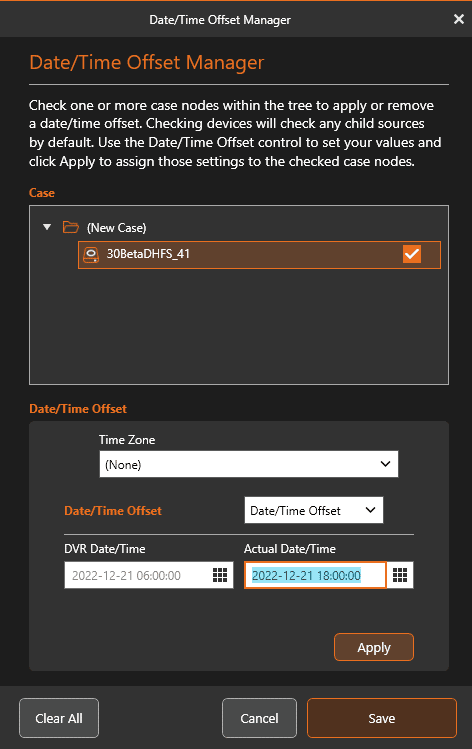This screenshot has width=472, height=749.
Task: Click the Cancel button
Action: click(x=259, y=718)
